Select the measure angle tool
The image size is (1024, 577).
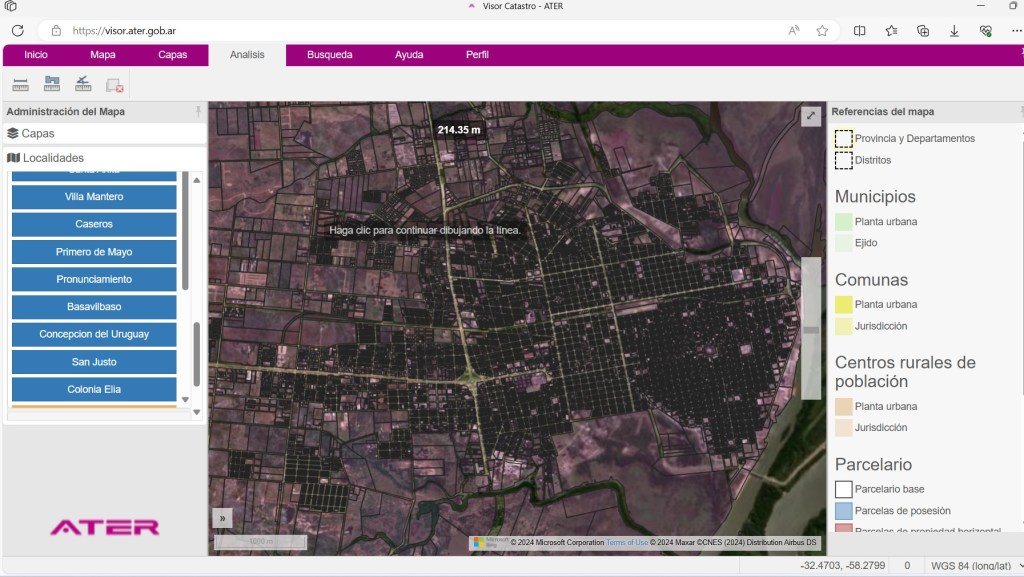coord(83,84)
